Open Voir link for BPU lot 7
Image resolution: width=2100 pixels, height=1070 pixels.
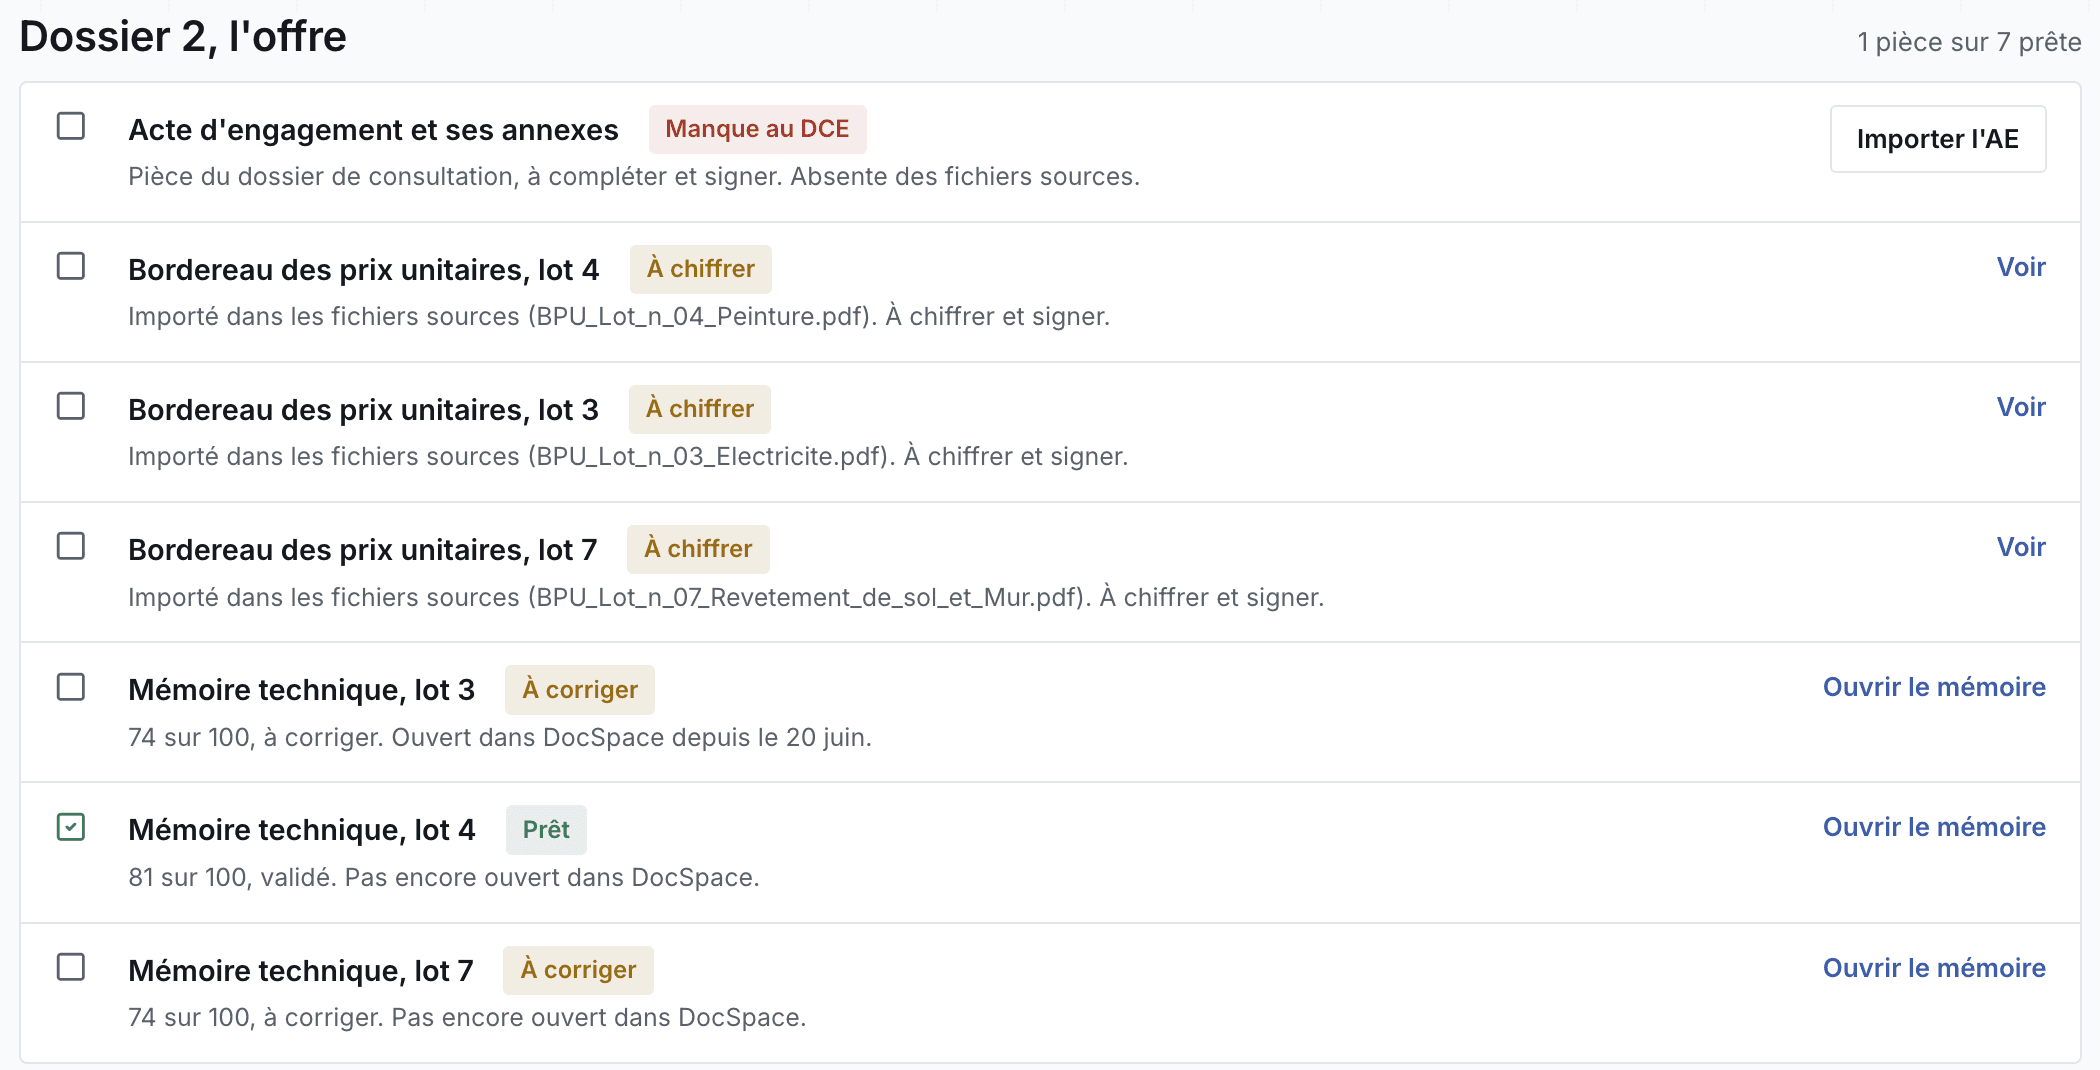pos(2021,547)
